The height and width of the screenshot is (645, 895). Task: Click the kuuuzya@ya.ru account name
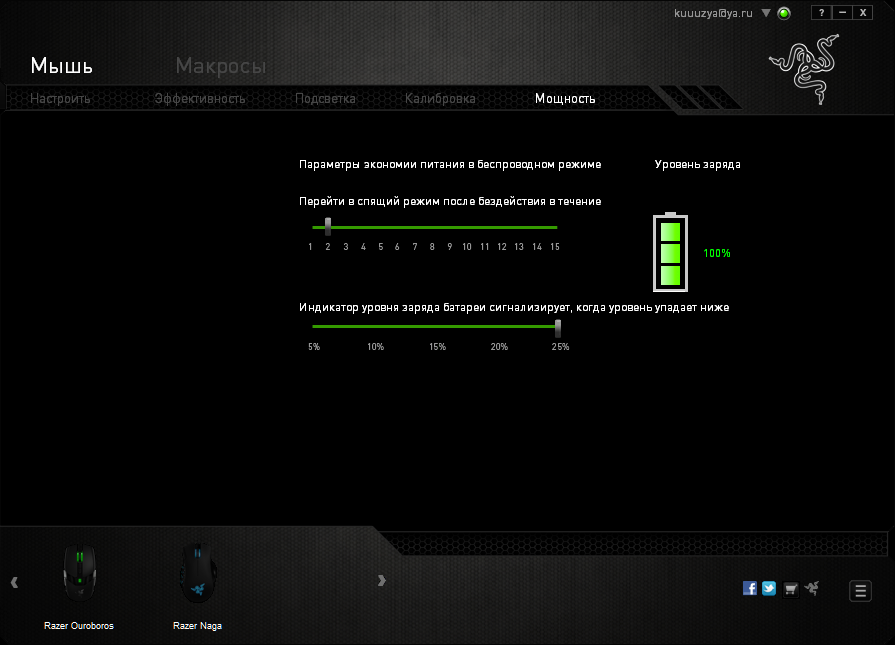pos(713,13)
